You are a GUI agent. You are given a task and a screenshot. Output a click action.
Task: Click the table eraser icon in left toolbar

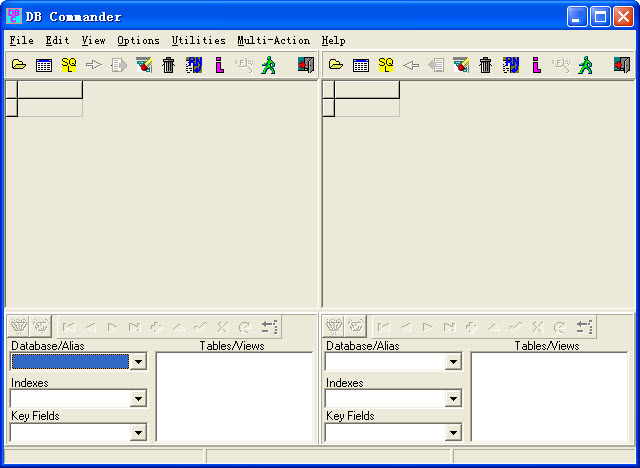click(144, 65)
